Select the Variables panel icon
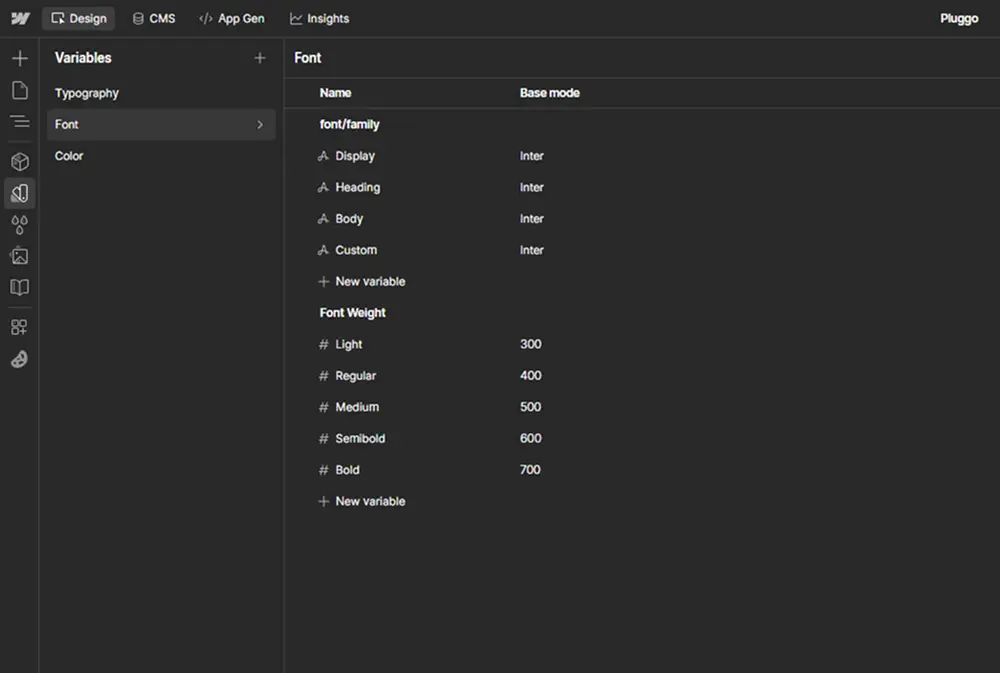The width and height of the screenshot is (1000, 673). point(19,193)
